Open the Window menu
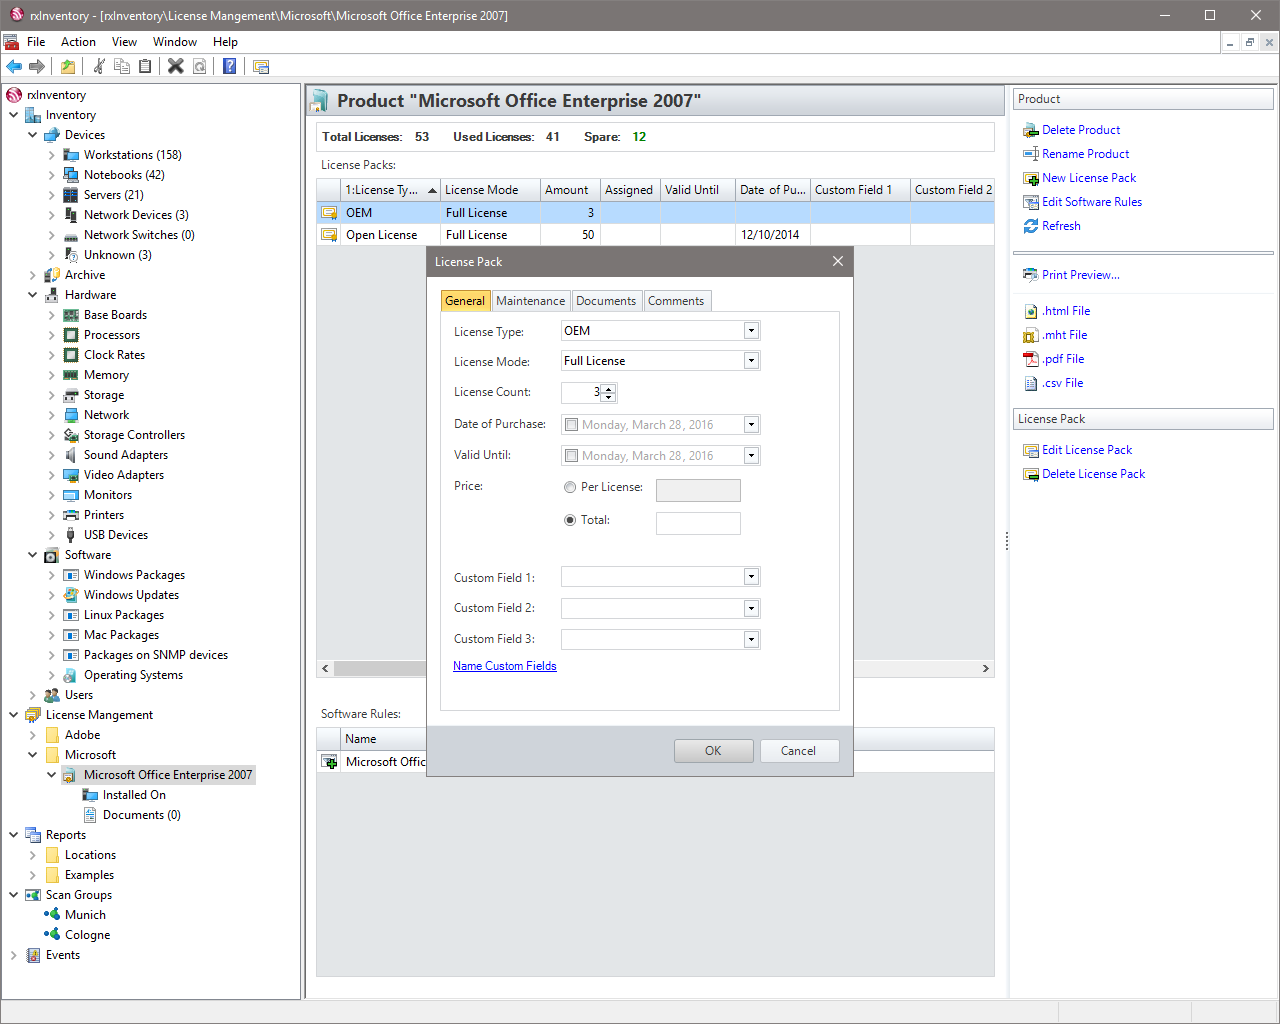 click(x=175, y=42)
